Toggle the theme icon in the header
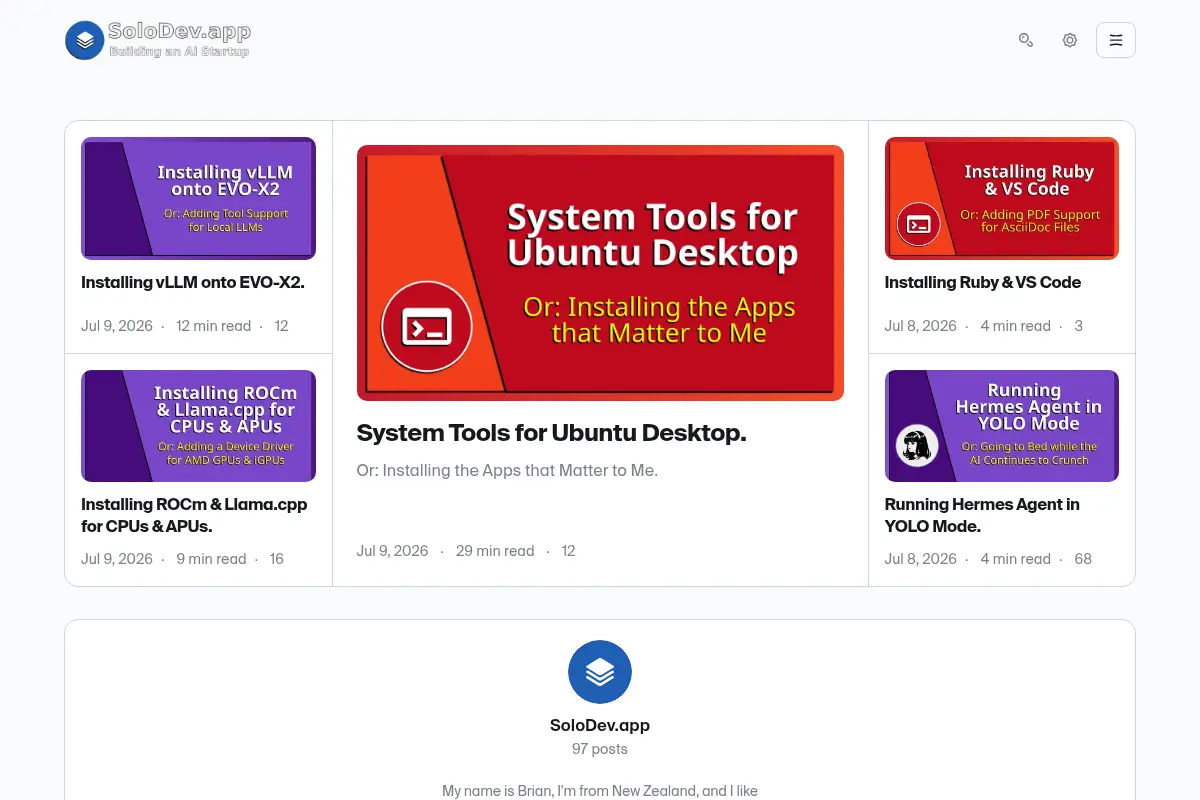This screenshot has height=800, width=1200. coord(1070,40)
